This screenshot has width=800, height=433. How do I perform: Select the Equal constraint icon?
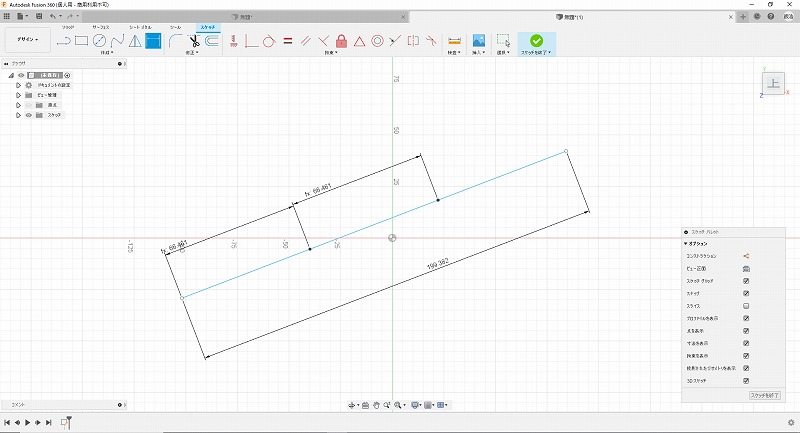click(x=287, y=41)
